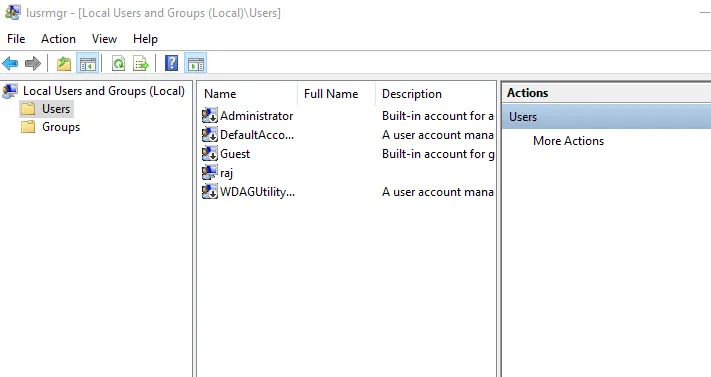This screenshot has width=711, height=377.
Task: Click the Administrator account icon
Action: coord(209,116)
